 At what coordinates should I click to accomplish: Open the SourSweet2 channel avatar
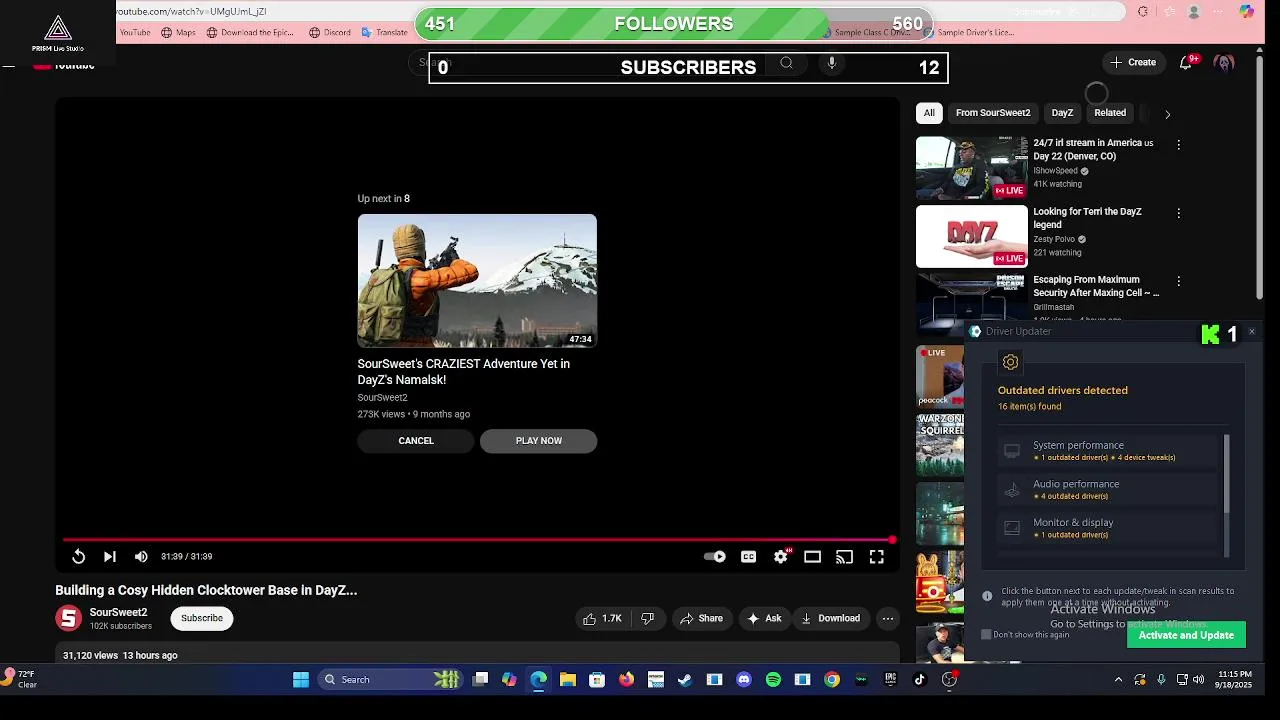[x=68, y=618]
